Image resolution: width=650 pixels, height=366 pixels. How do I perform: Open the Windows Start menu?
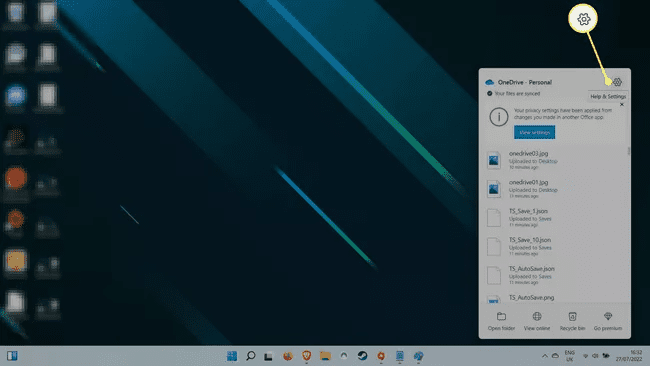tap(232, 356)
